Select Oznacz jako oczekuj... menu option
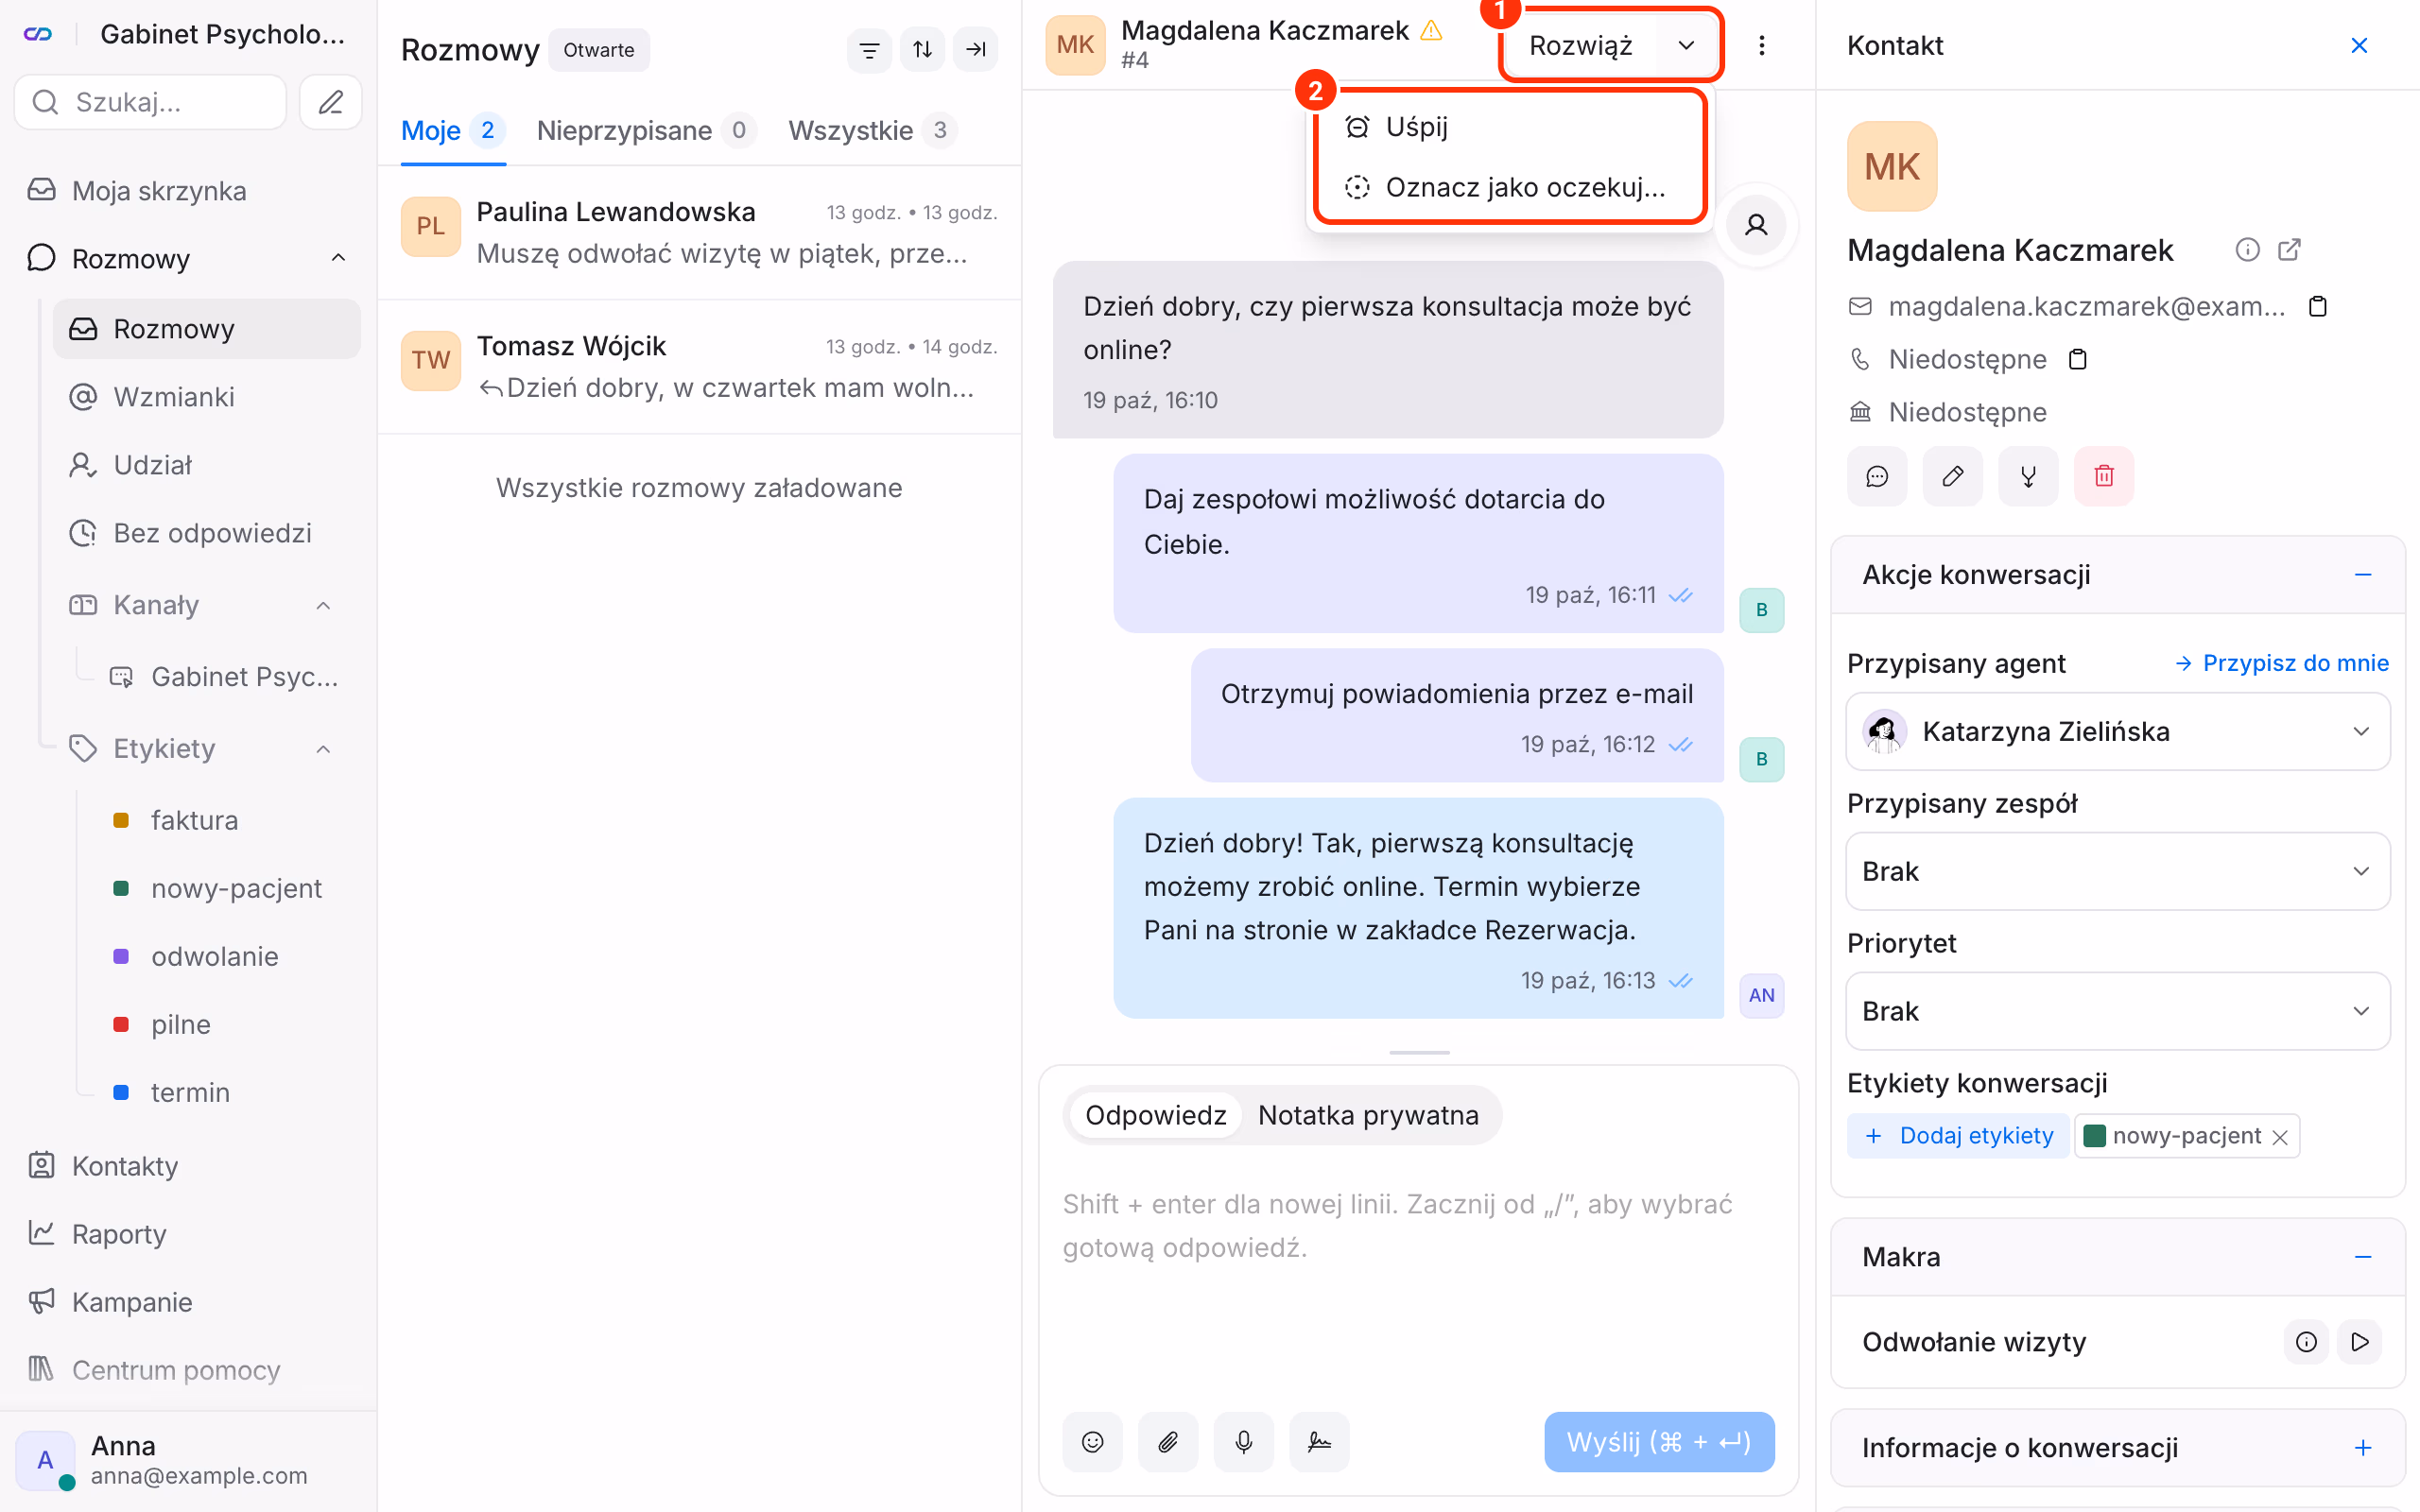 coord(1510,187)
